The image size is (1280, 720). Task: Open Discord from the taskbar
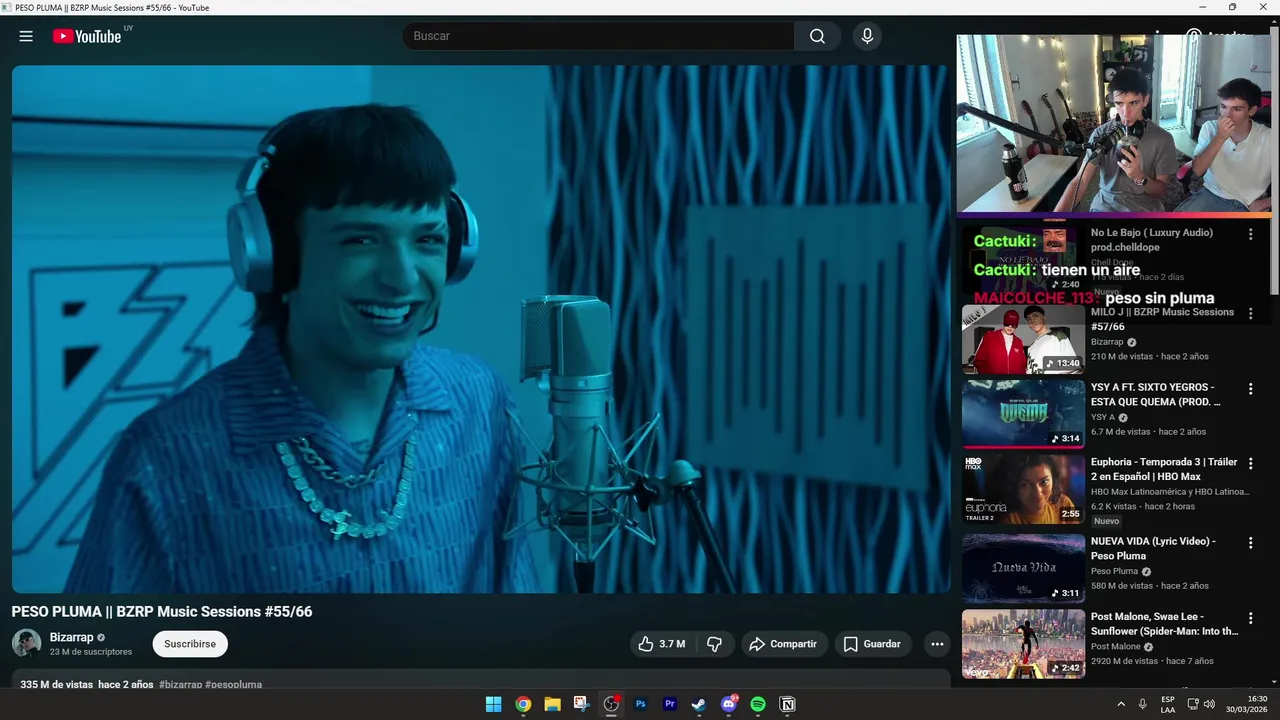[x=728, y=704]
